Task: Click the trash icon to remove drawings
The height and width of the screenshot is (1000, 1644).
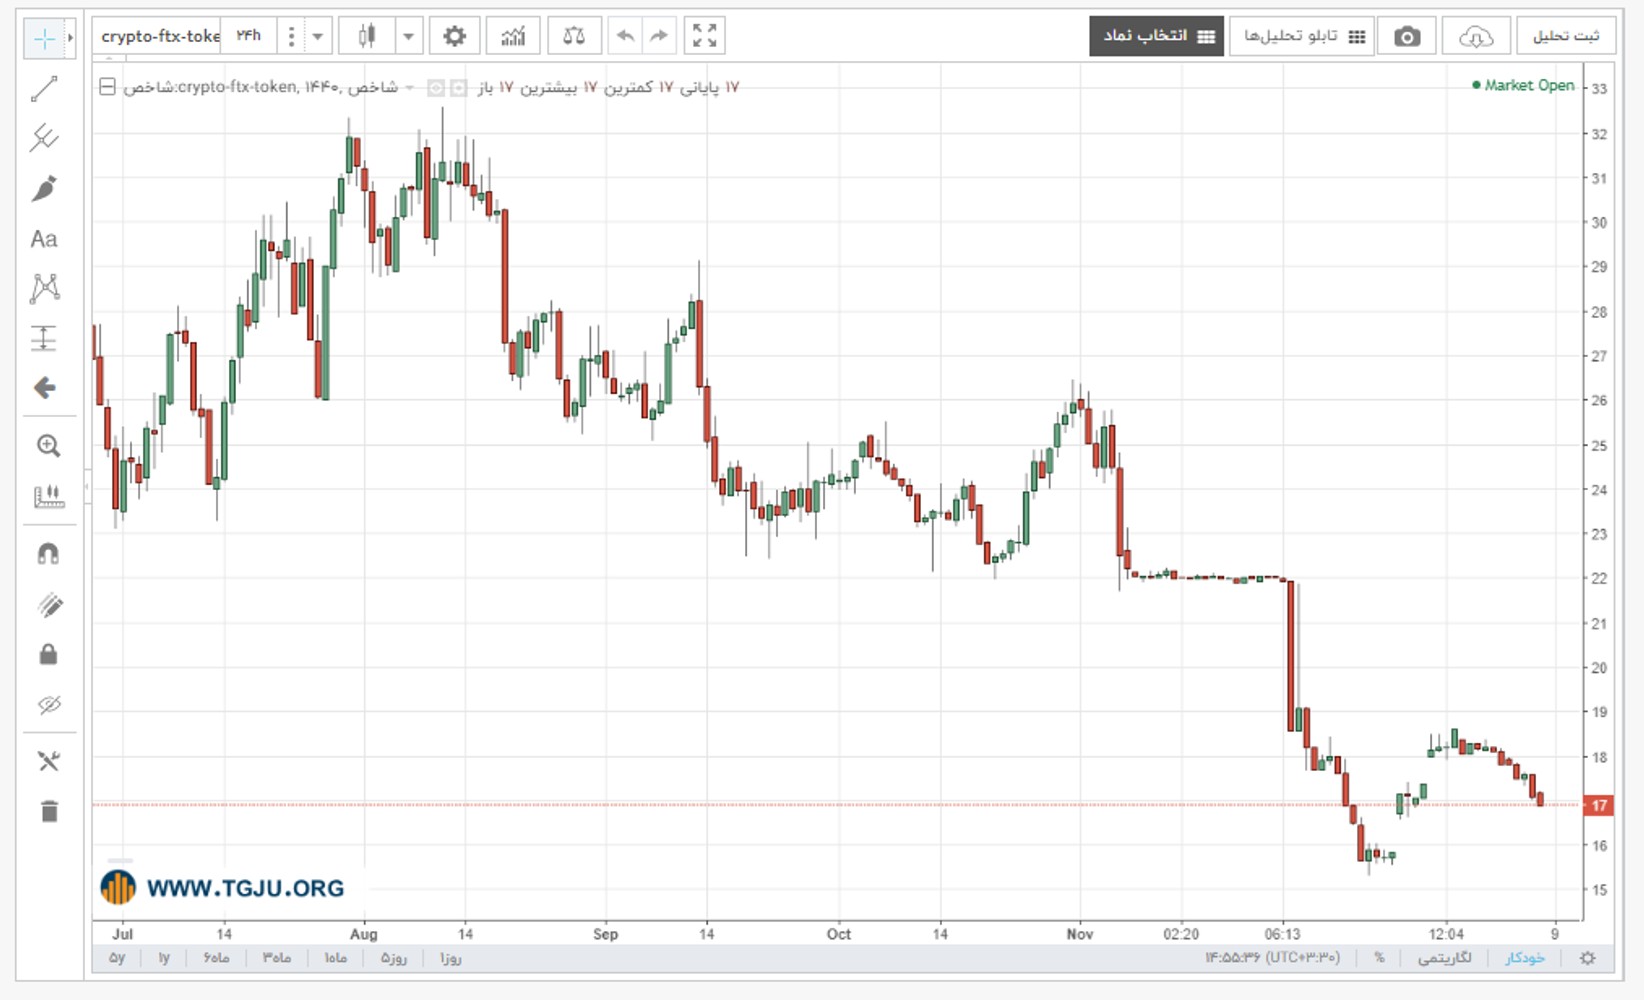Action: pyautogui.click(x=49, y=811)
